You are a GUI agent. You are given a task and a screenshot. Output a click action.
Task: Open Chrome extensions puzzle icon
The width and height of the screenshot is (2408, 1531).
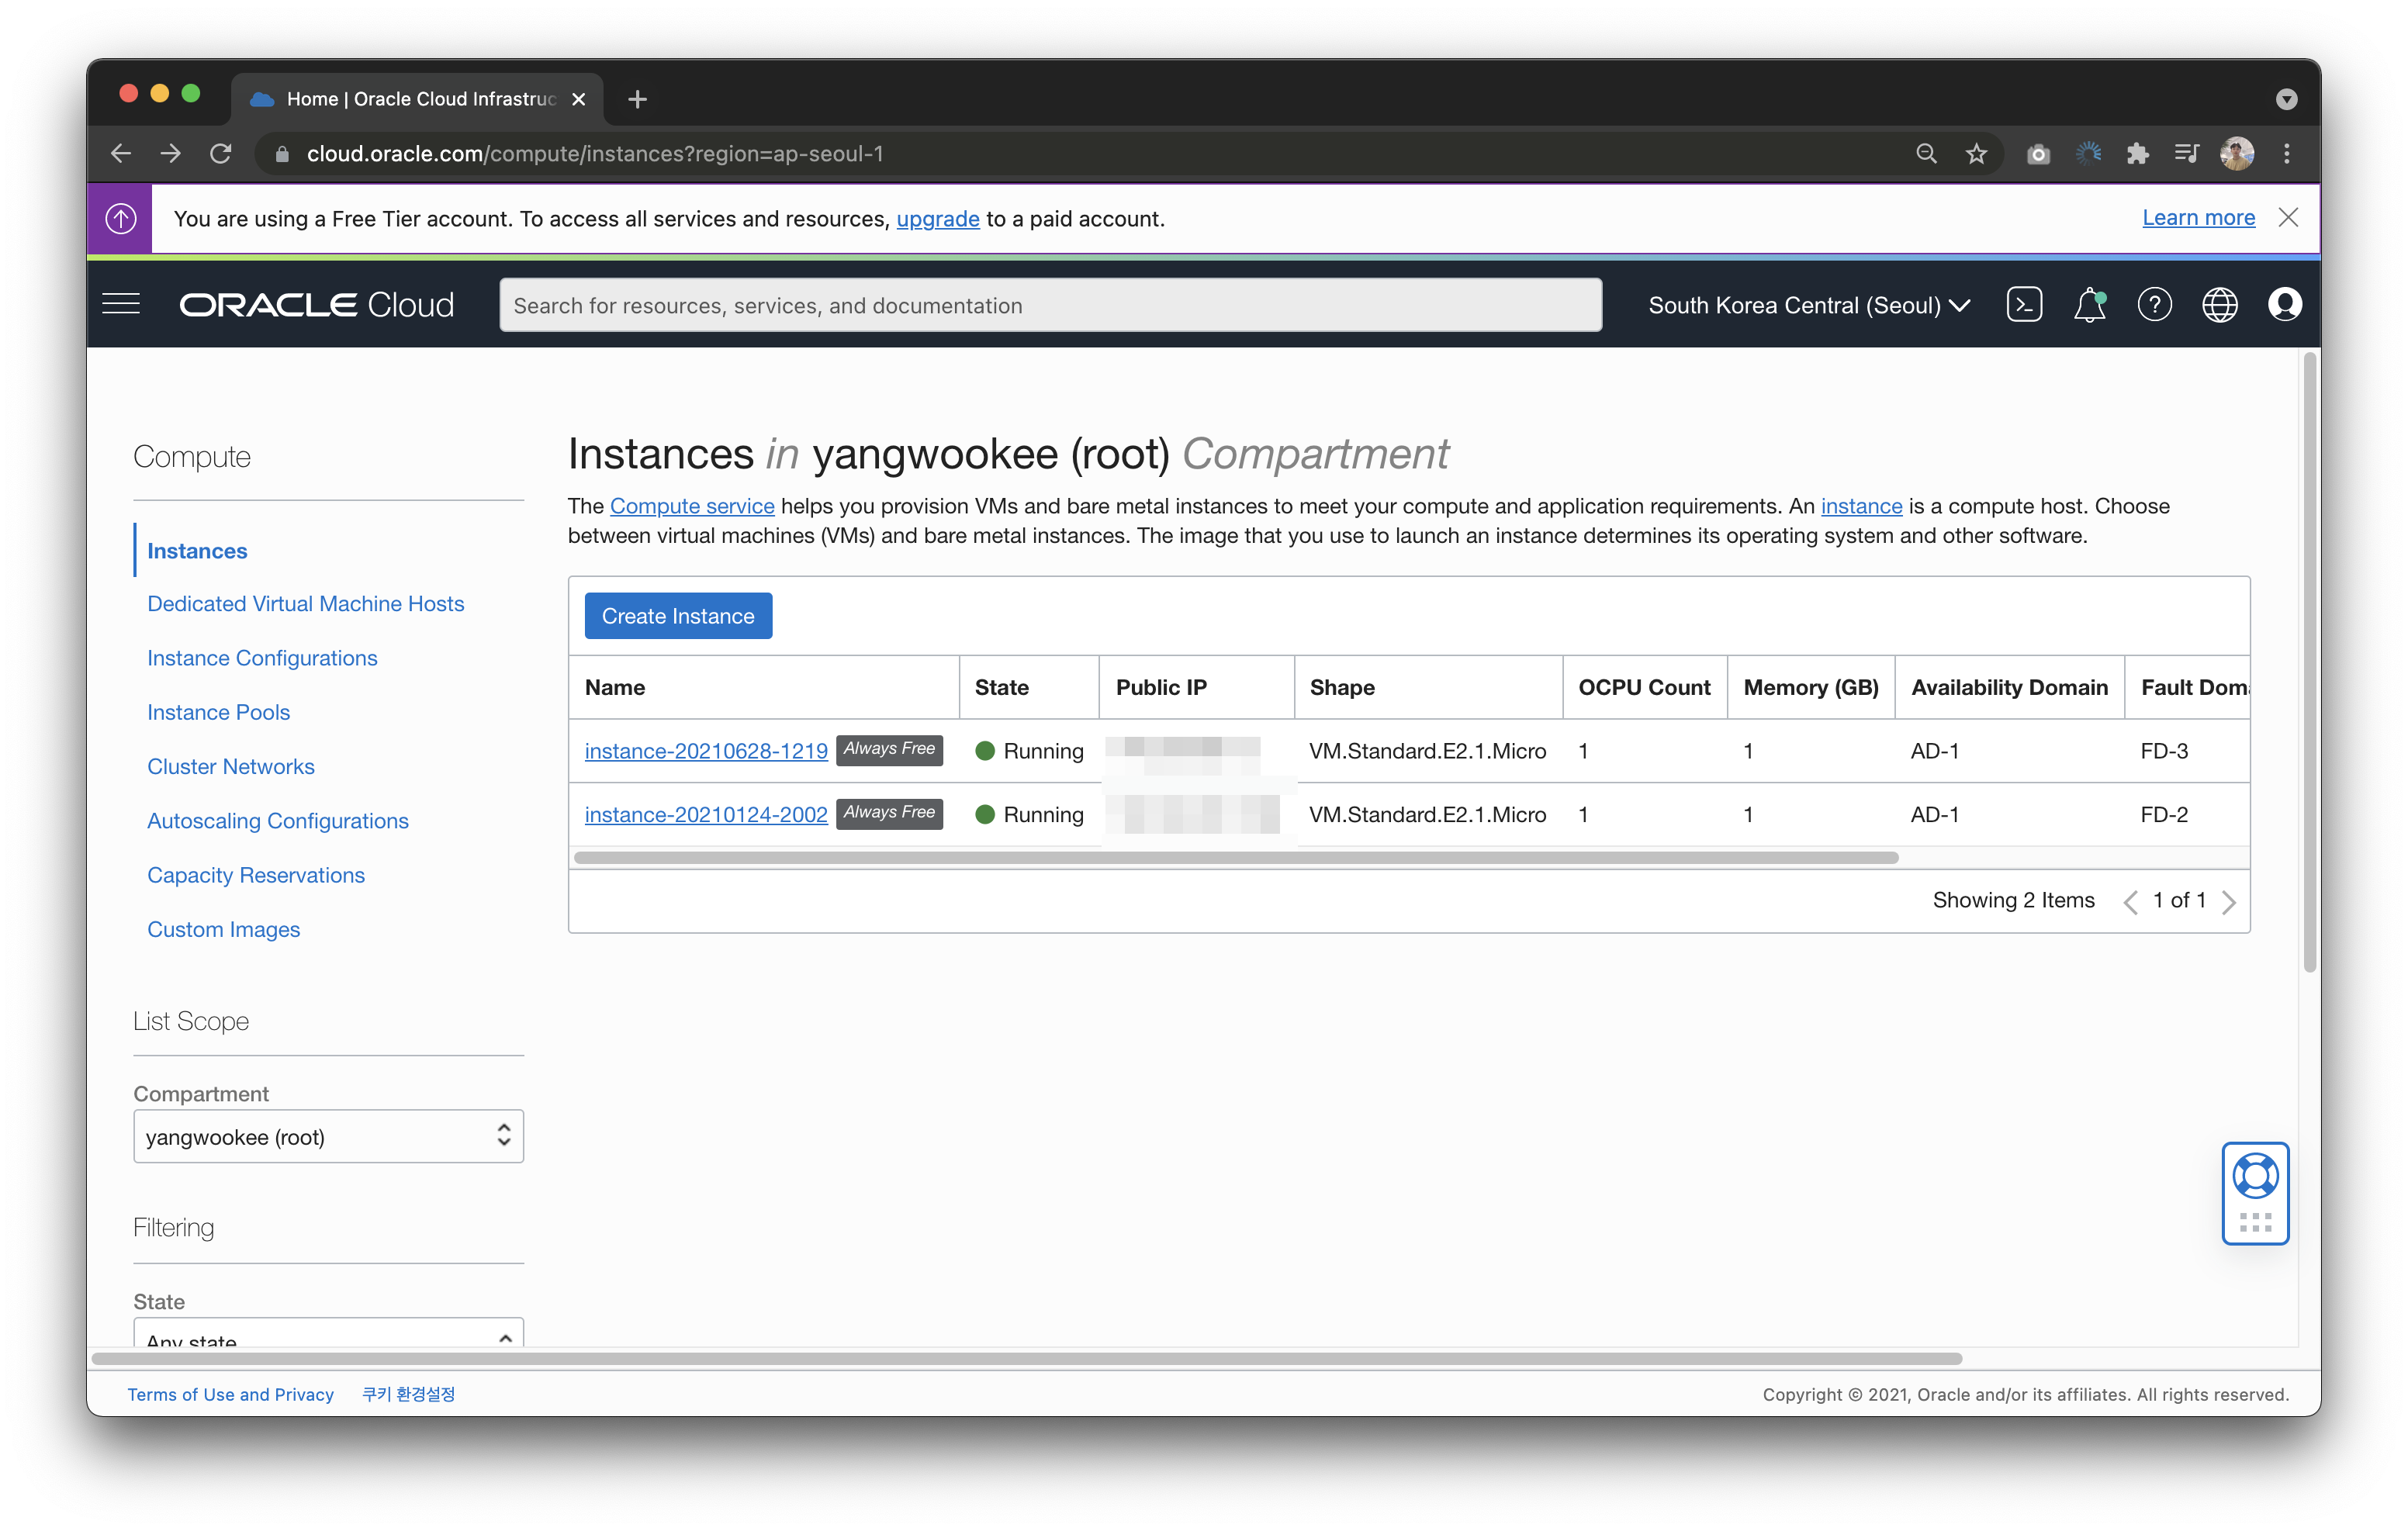2137,154
